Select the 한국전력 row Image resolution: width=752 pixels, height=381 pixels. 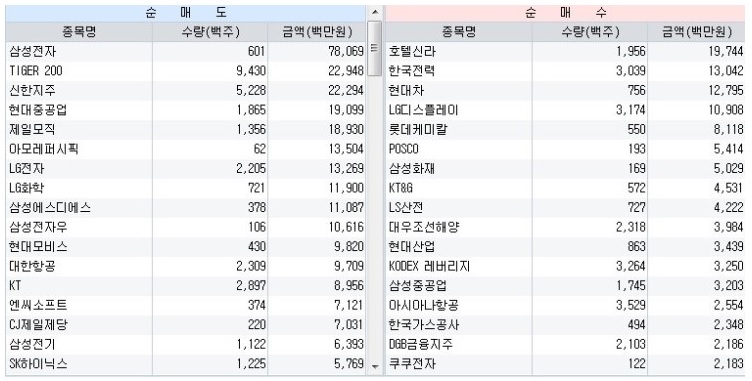point(565,71)
